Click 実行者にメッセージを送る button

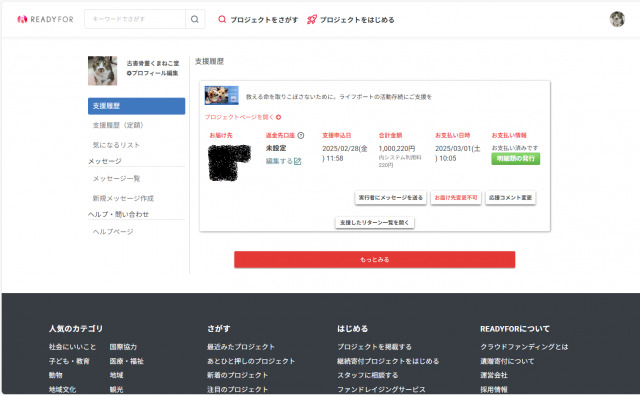pyautogui.click(x=391, y=198)
